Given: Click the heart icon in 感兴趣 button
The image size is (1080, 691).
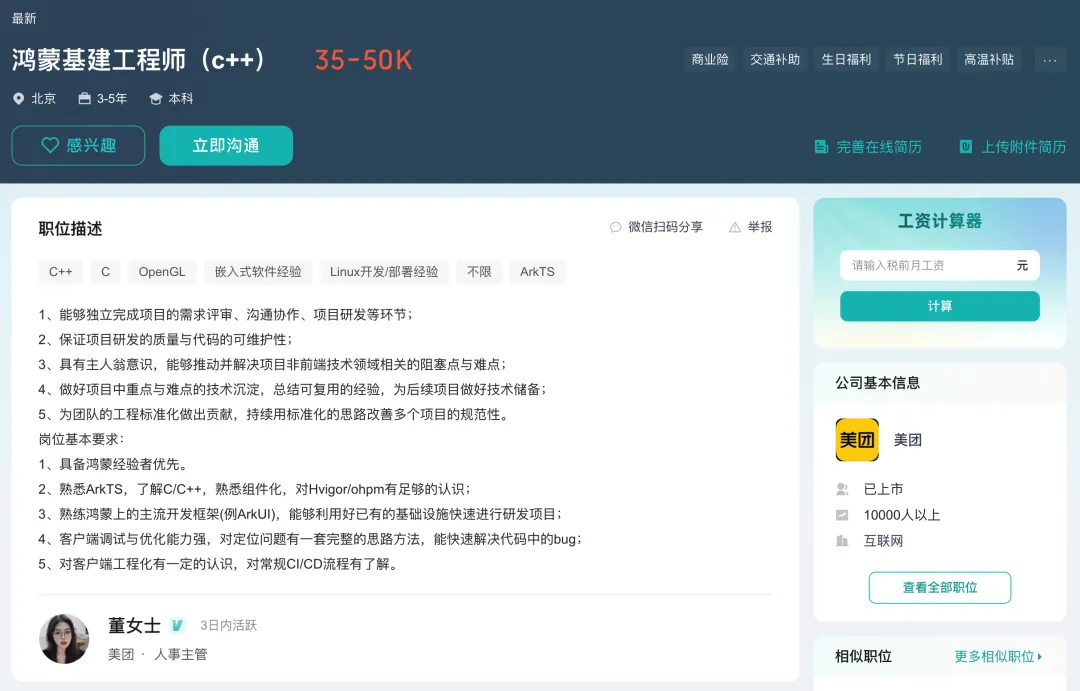Looking at the screenshot, I should pos(50,145).
